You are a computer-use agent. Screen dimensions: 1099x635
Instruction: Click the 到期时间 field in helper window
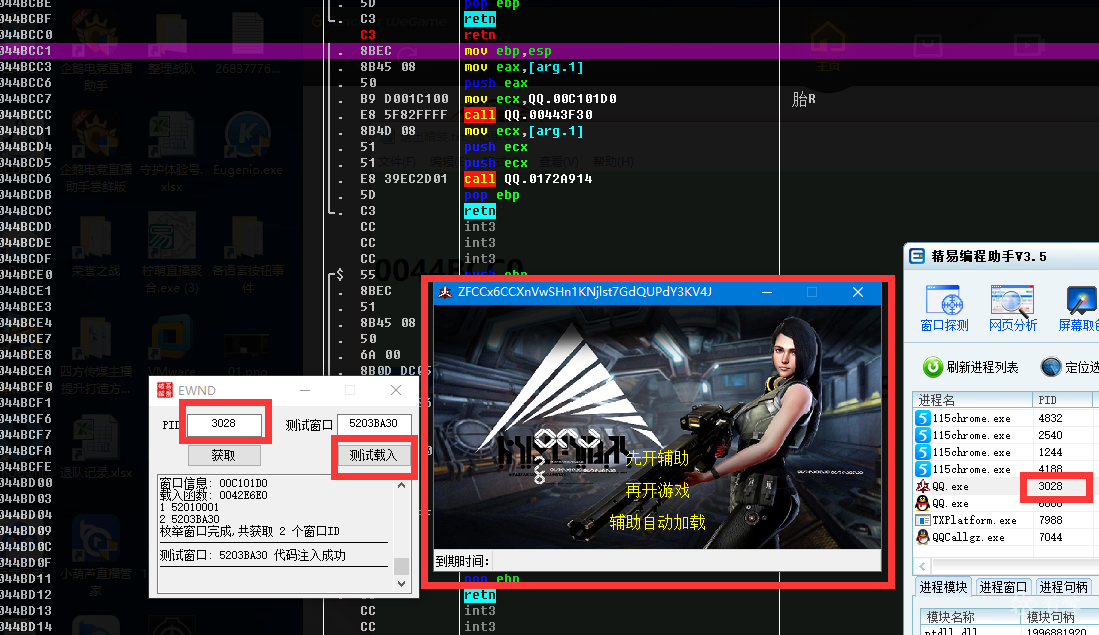[x=685, y=561]
